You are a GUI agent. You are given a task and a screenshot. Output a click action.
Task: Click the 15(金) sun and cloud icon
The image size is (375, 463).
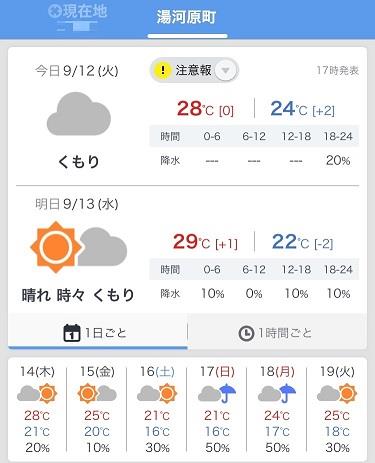pos(97,393)
